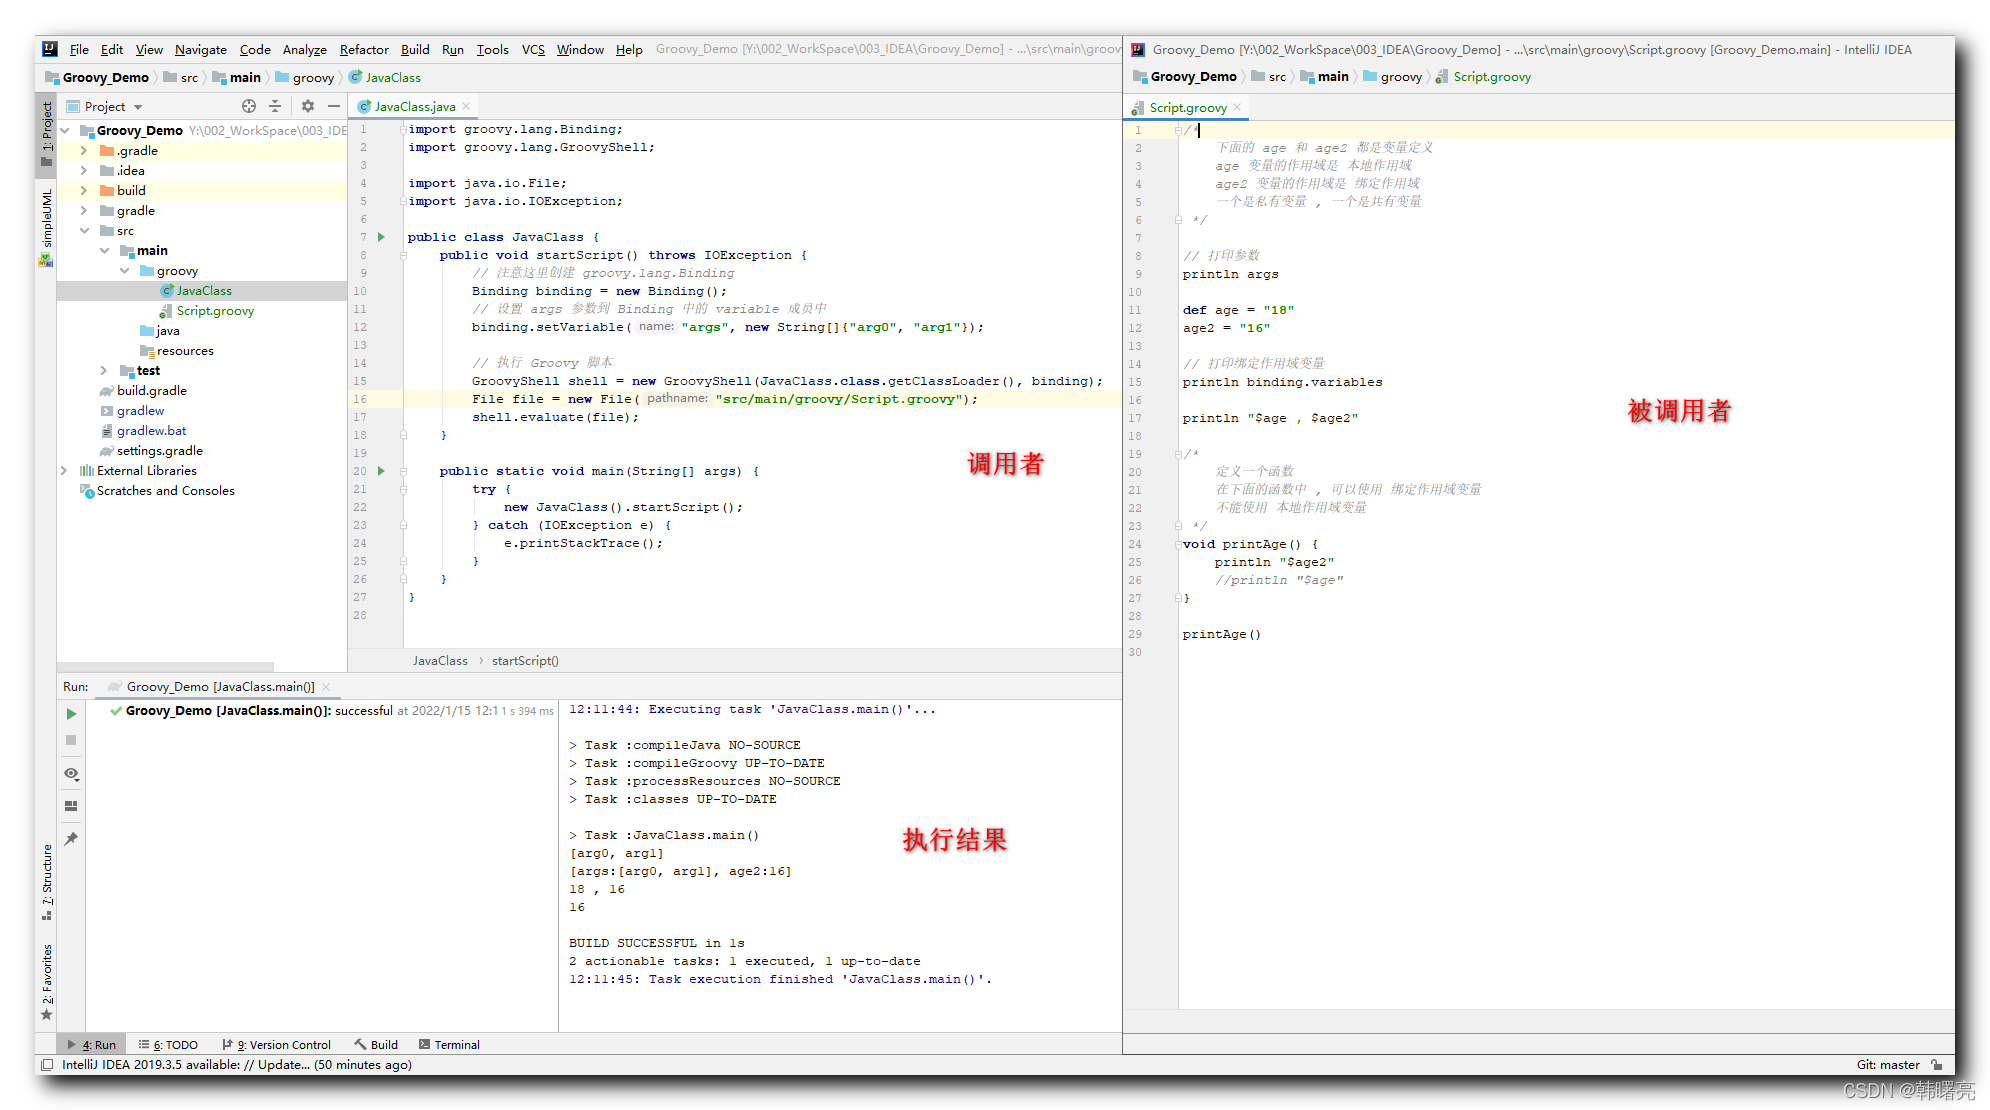The width and height of the screenshot is (1990, 1110).
Task: Click the lock icon in right status bar
Action: point(1937,1065)
